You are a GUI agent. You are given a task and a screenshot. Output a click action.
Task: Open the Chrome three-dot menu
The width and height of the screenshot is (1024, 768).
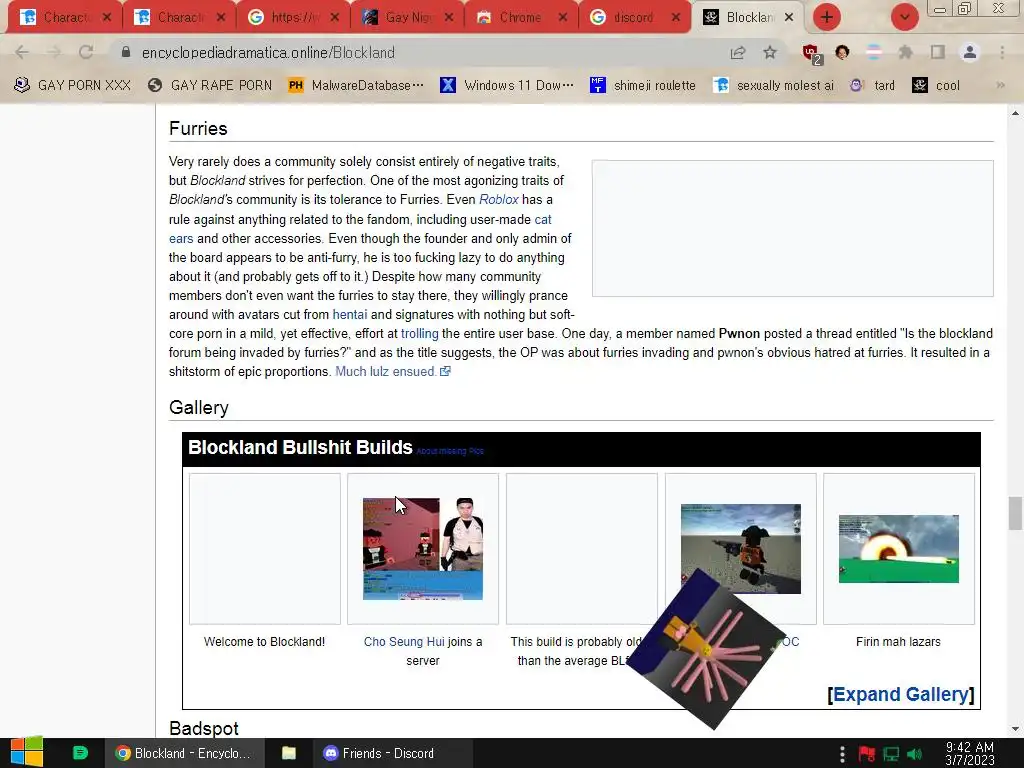coord(1002,52)
